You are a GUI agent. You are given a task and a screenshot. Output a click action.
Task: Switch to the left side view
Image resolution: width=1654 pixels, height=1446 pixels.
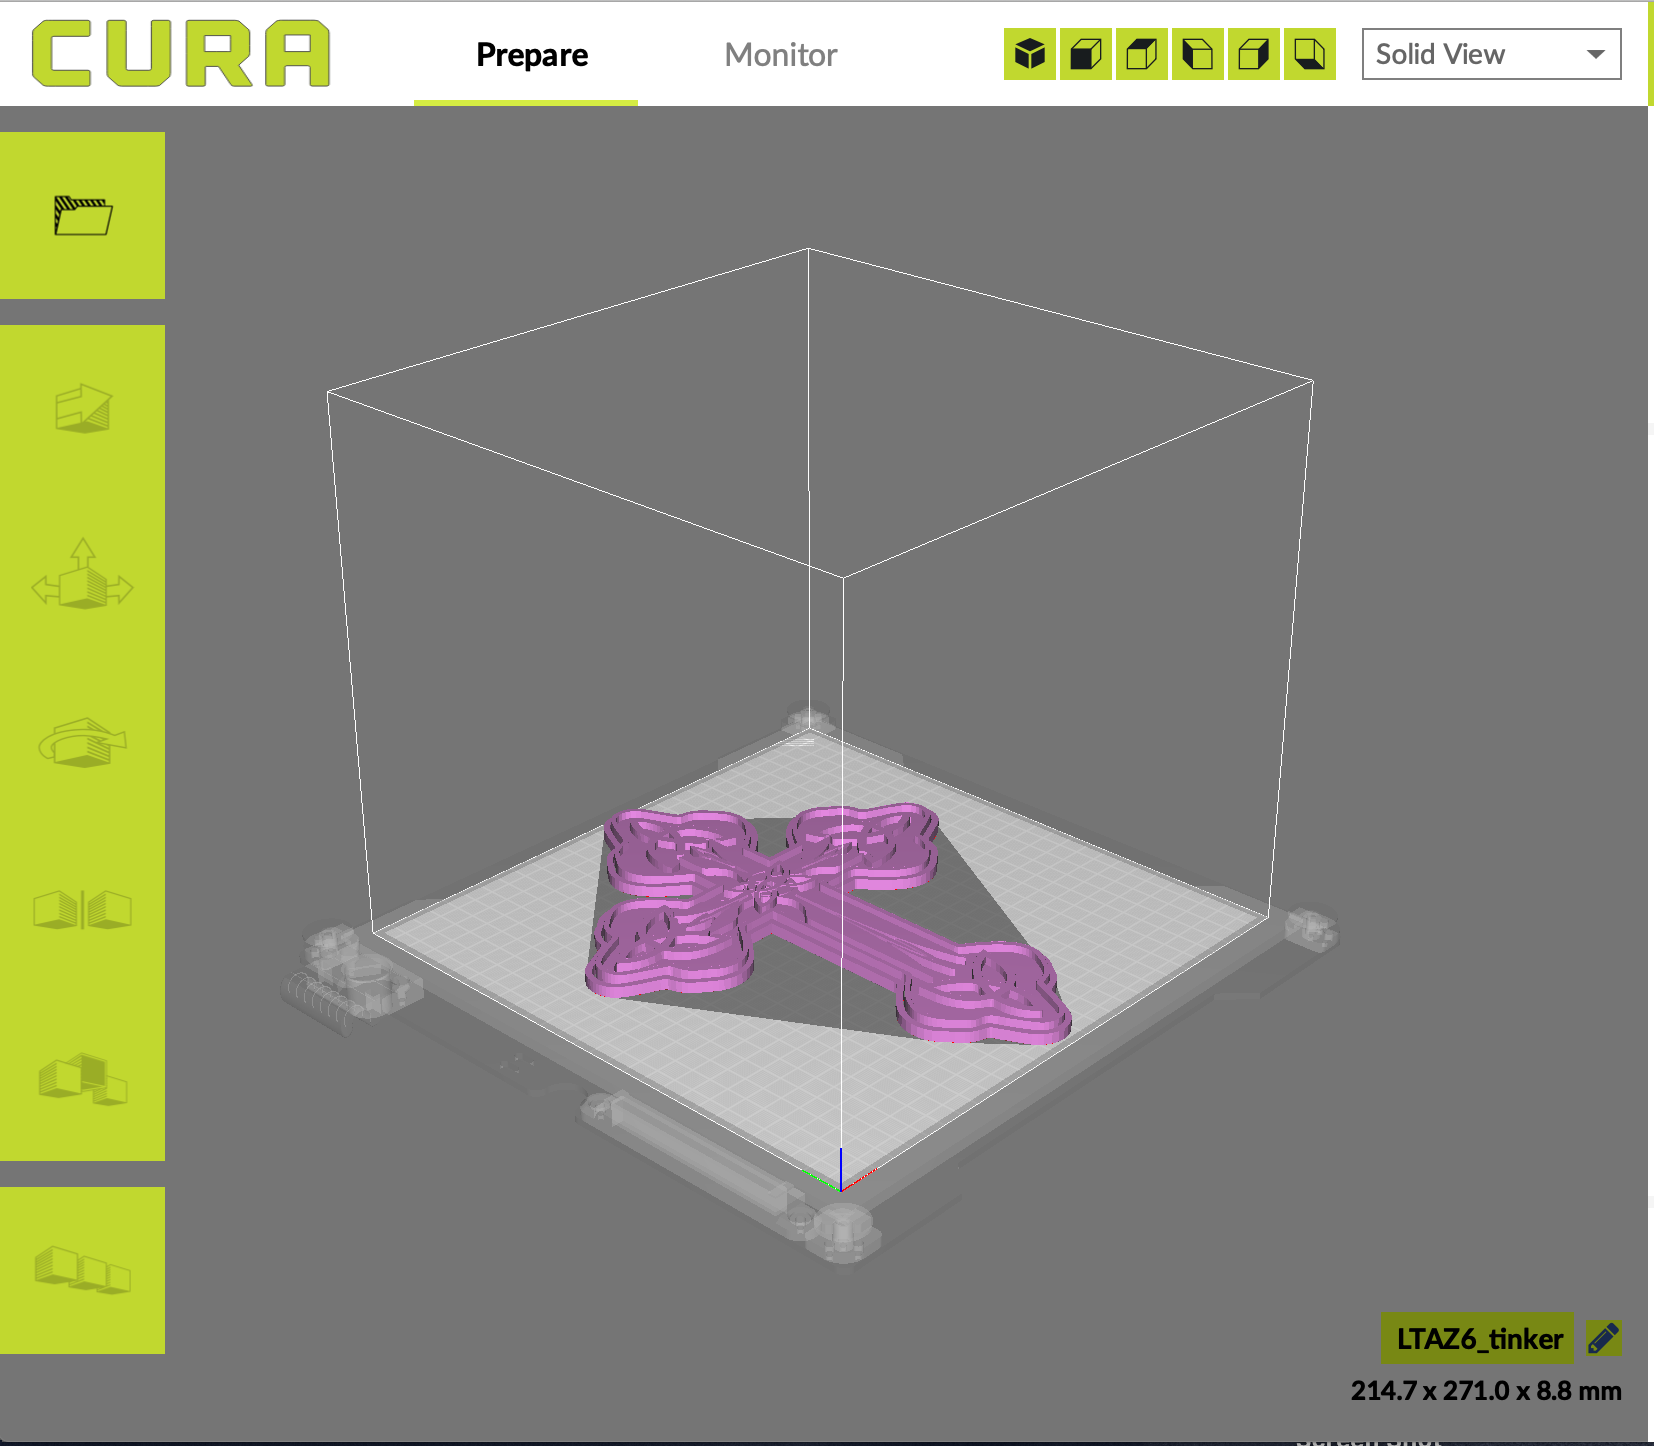coord(1196,55)
